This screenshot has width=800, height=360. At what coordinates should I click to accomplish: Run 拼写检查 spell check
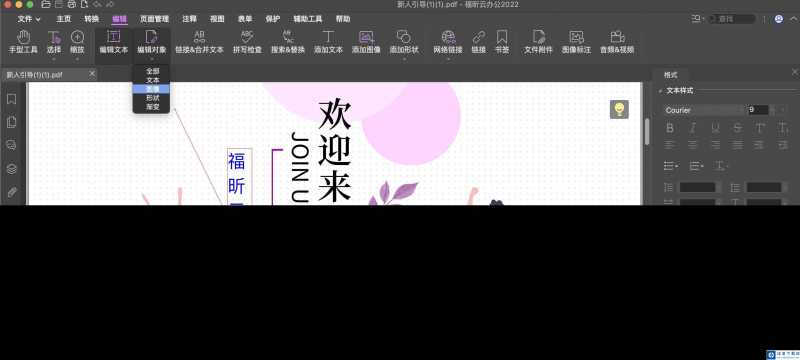(247, 42)
